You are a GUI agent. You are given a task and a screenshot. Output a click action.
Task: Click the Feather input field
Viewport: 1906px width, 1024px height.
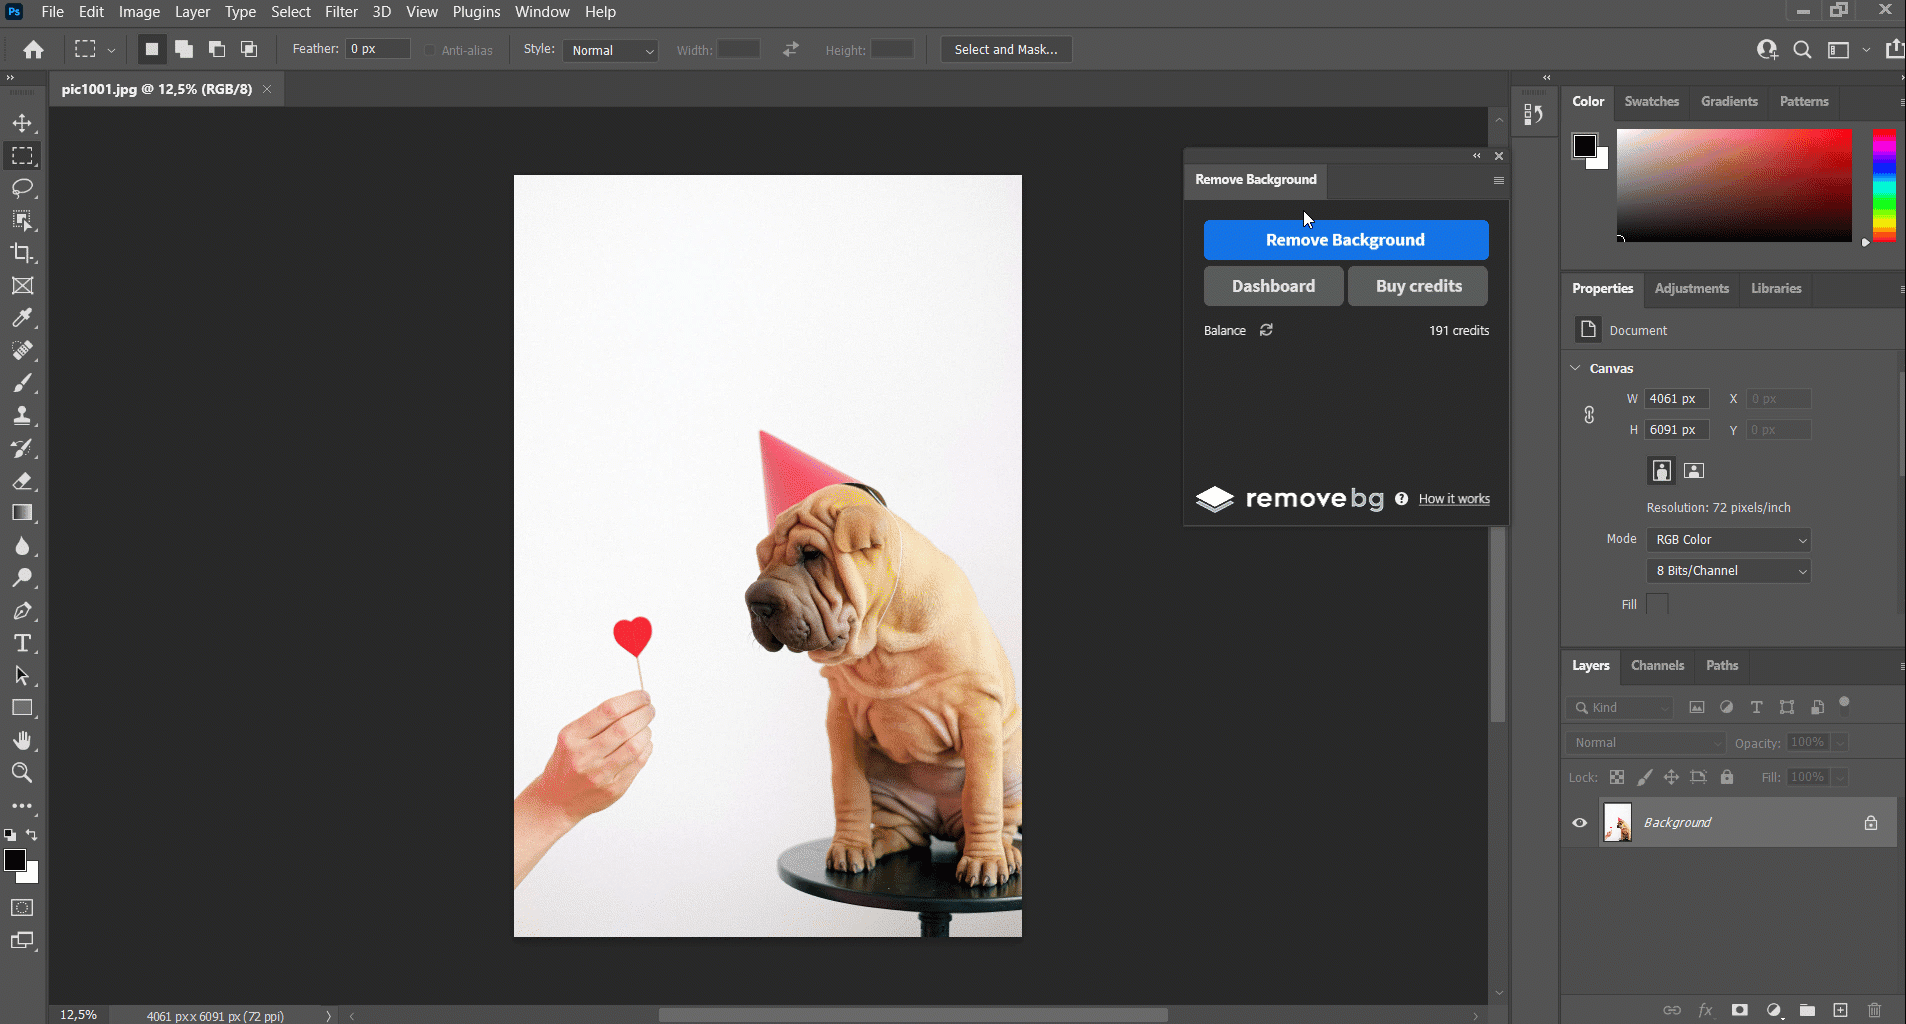point(377,48)
